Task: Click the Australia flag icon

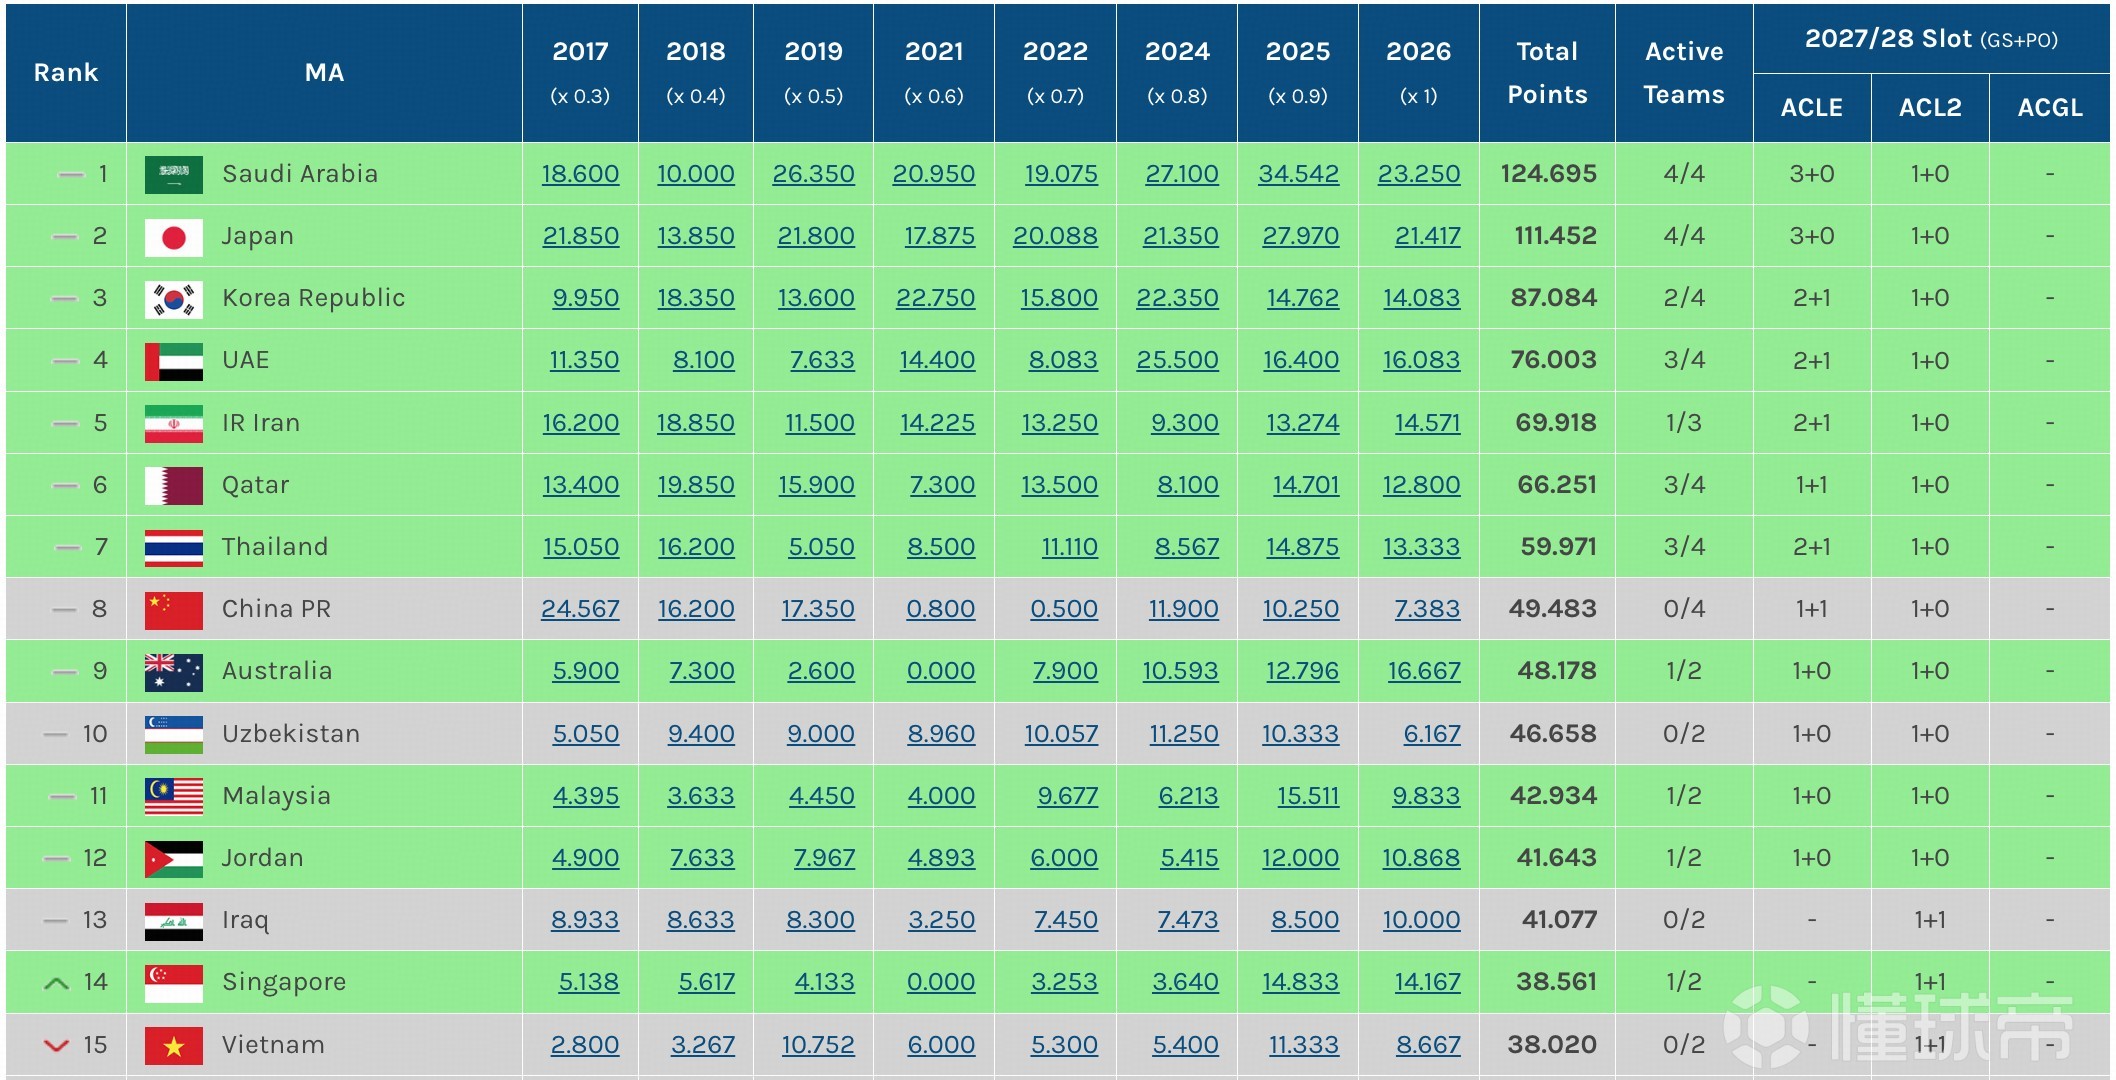Action: (x=173, y=672)
